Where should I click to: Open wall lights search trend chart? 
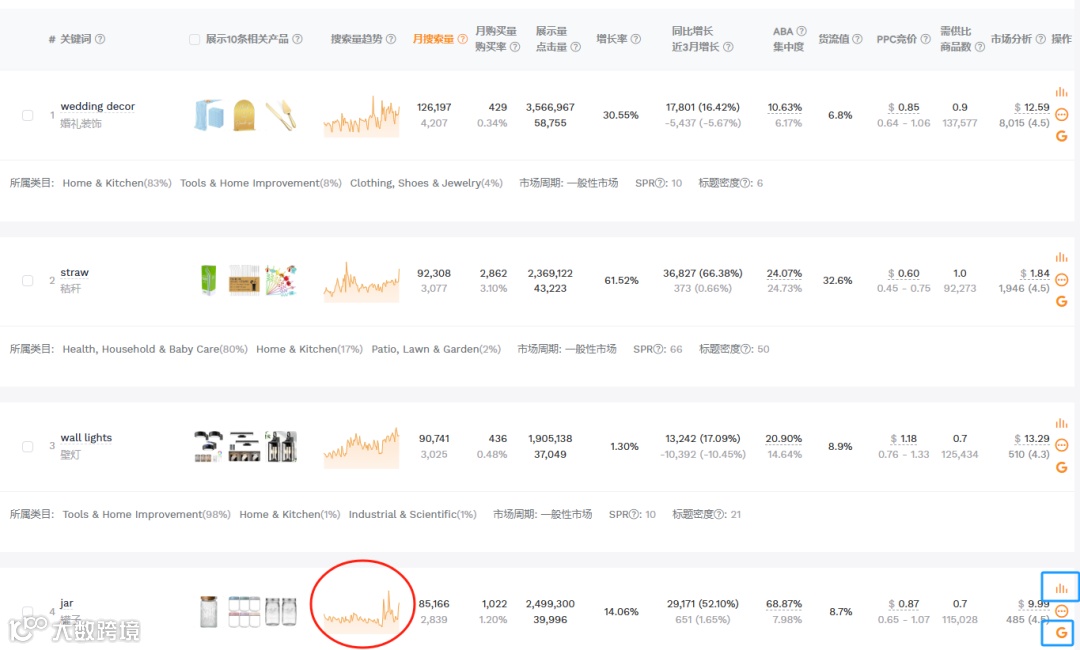pyautogui.click(x=362, y=447)
